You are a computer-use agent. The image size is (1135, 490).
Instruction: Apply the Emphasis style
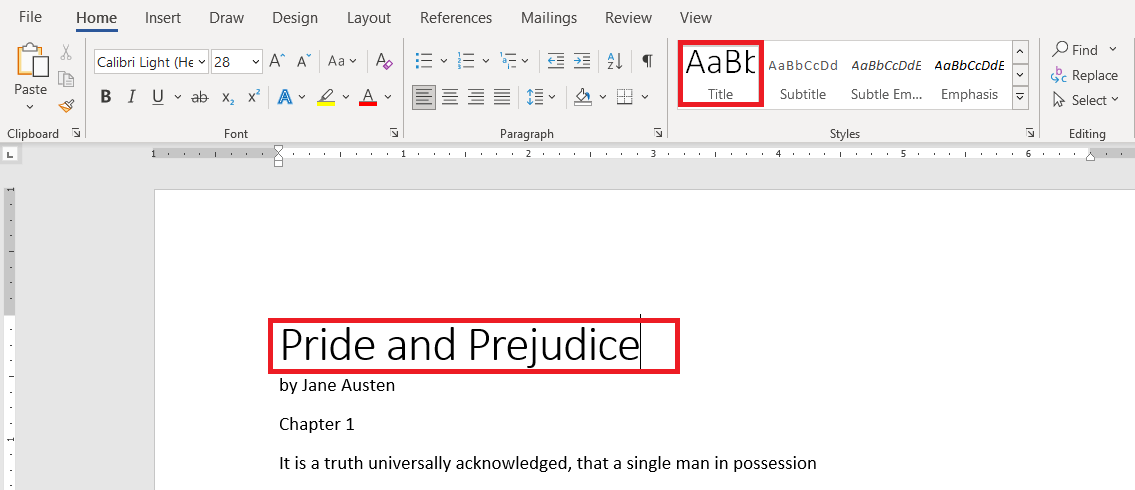(969, 75)
